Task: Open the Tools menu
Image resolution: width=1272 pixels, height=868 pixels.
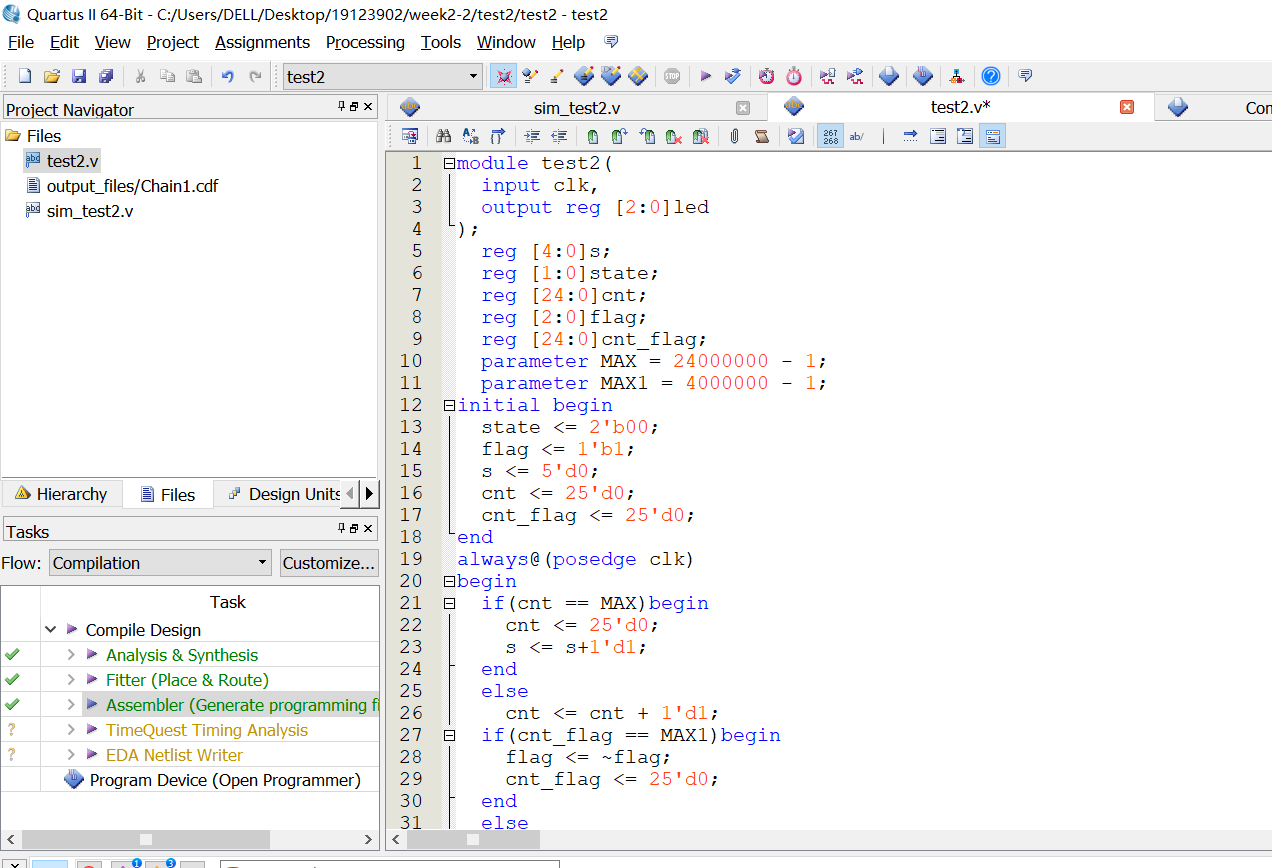Action: coord(441,42)
